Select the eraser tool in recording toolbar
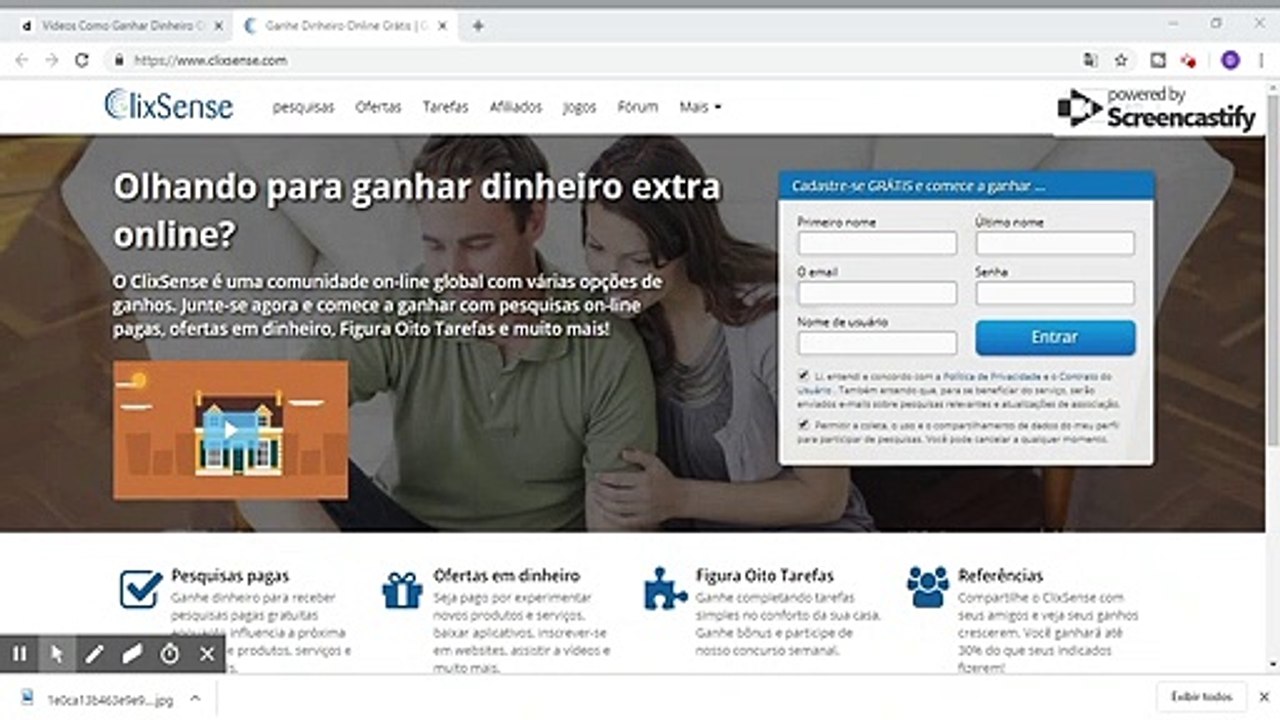1280x720 pixels. click(132, 654)
